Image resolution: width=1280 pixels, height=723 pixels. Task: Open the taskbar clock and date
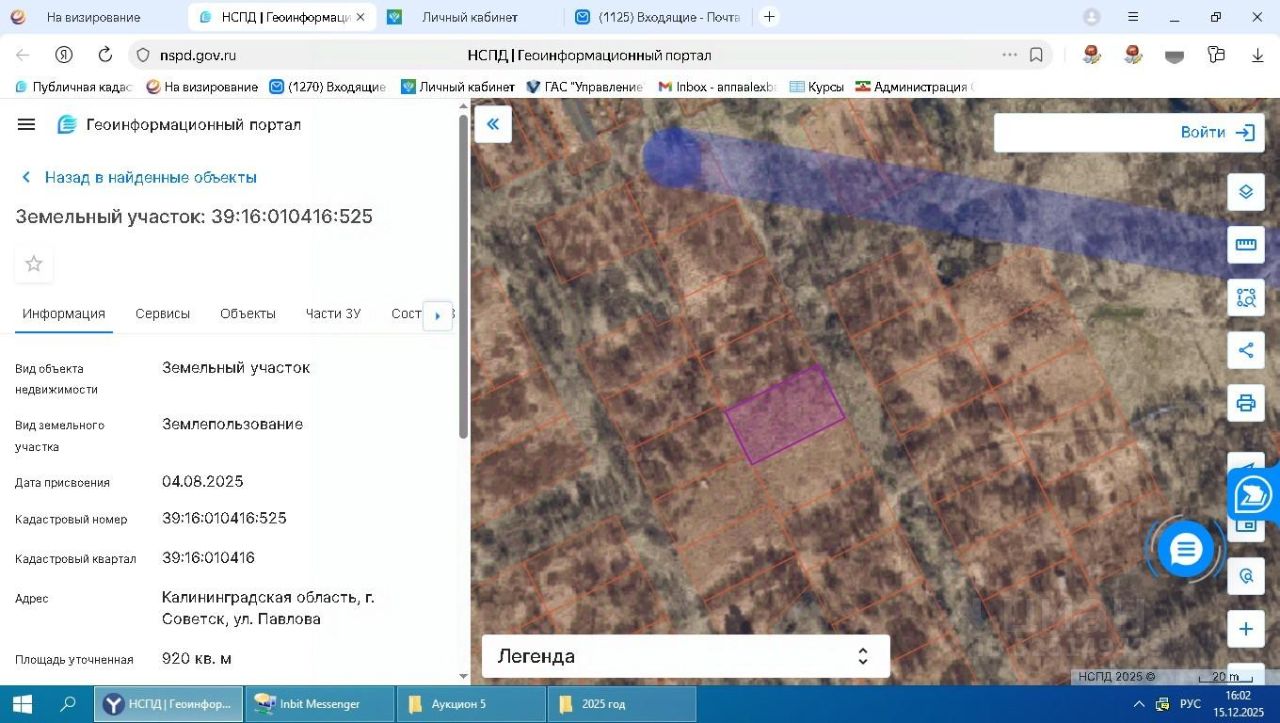pos(1238,704)
